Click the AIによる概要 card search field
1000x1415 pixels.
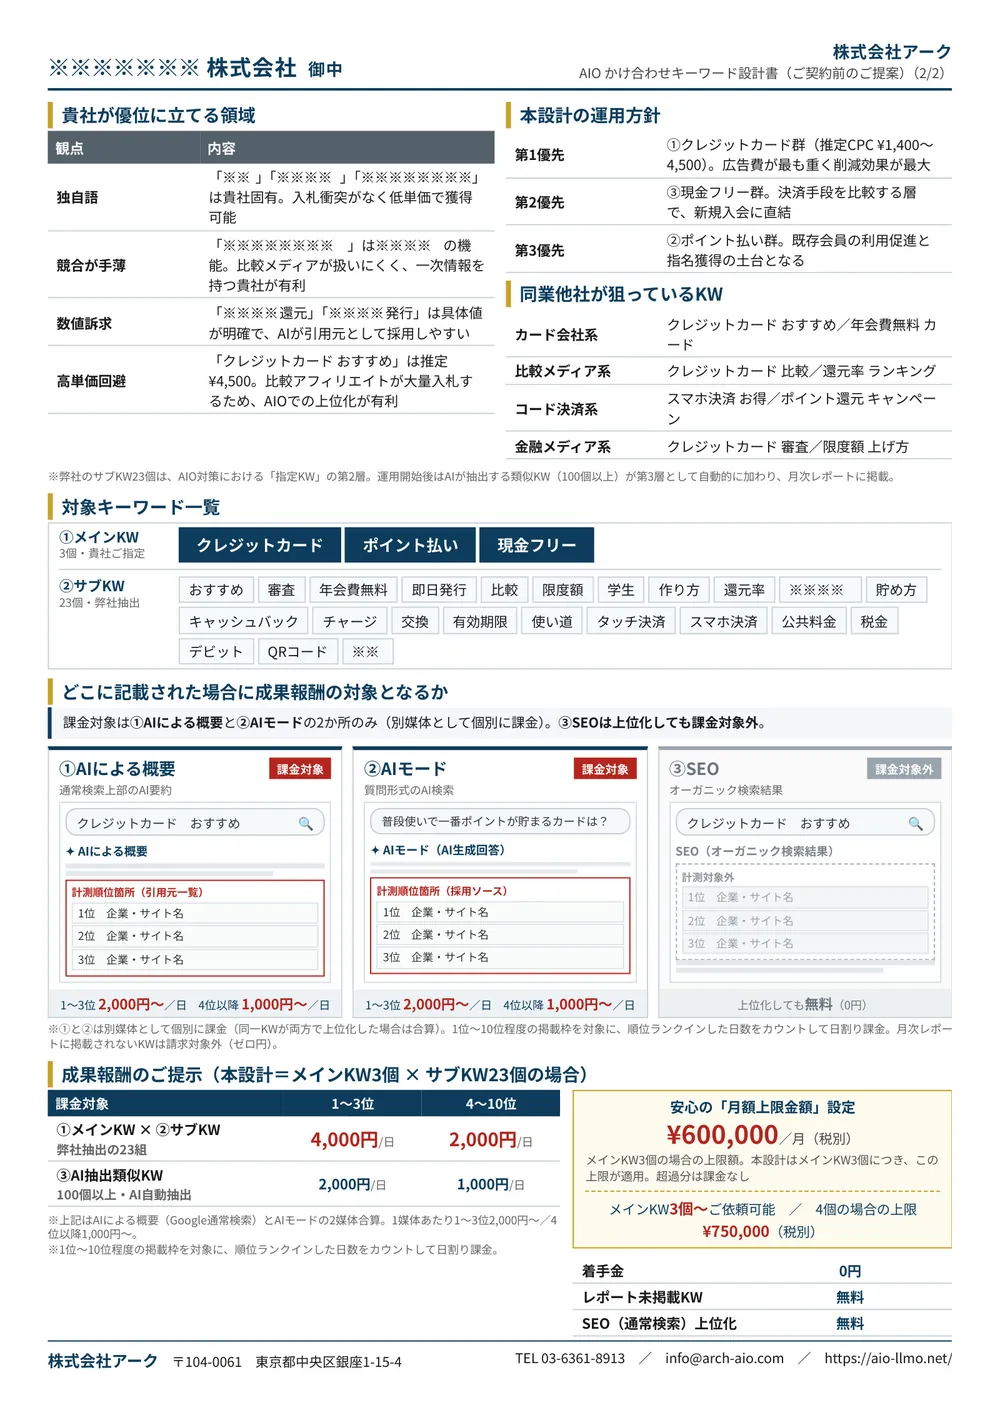point(195,823)
